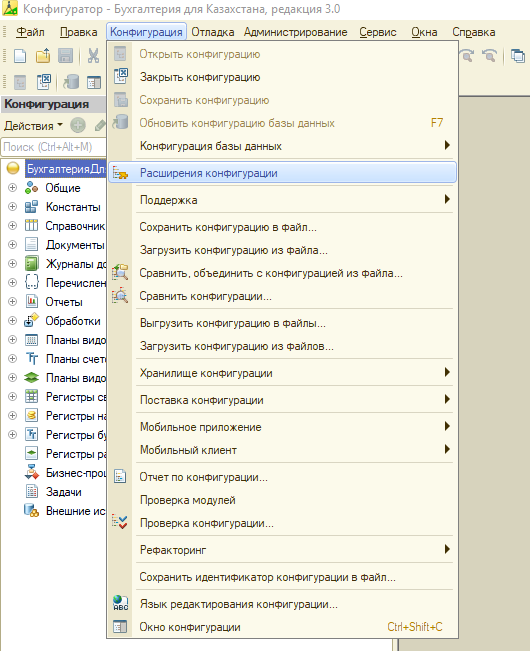Click the Константы tree node icon

32,207
